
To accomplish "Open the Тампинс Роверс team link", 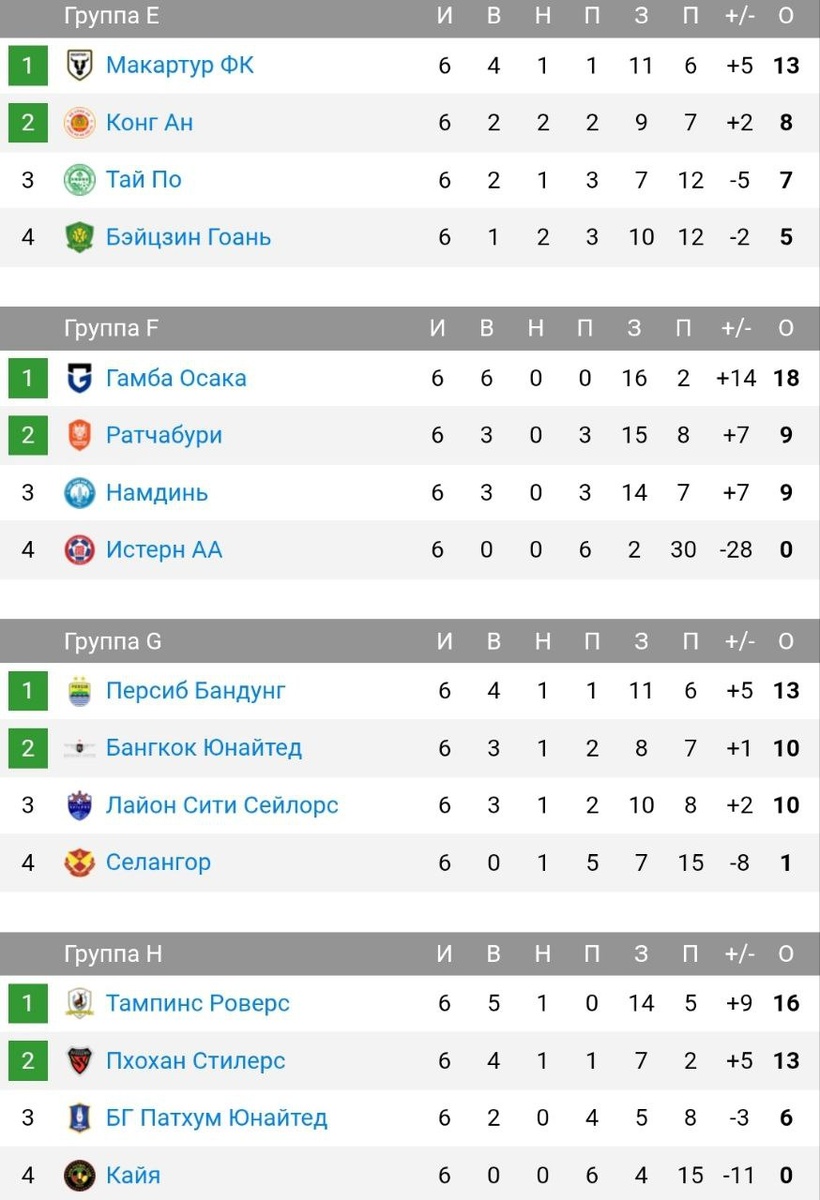I will pyautogui.click(x=198, y=1003).
